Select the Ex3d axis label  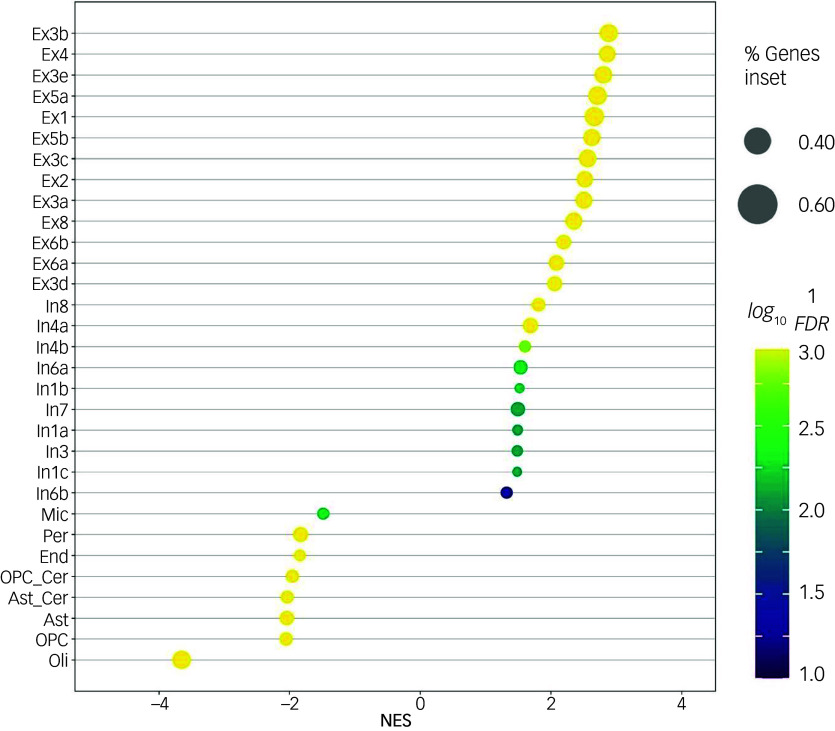tap(50, 284)
